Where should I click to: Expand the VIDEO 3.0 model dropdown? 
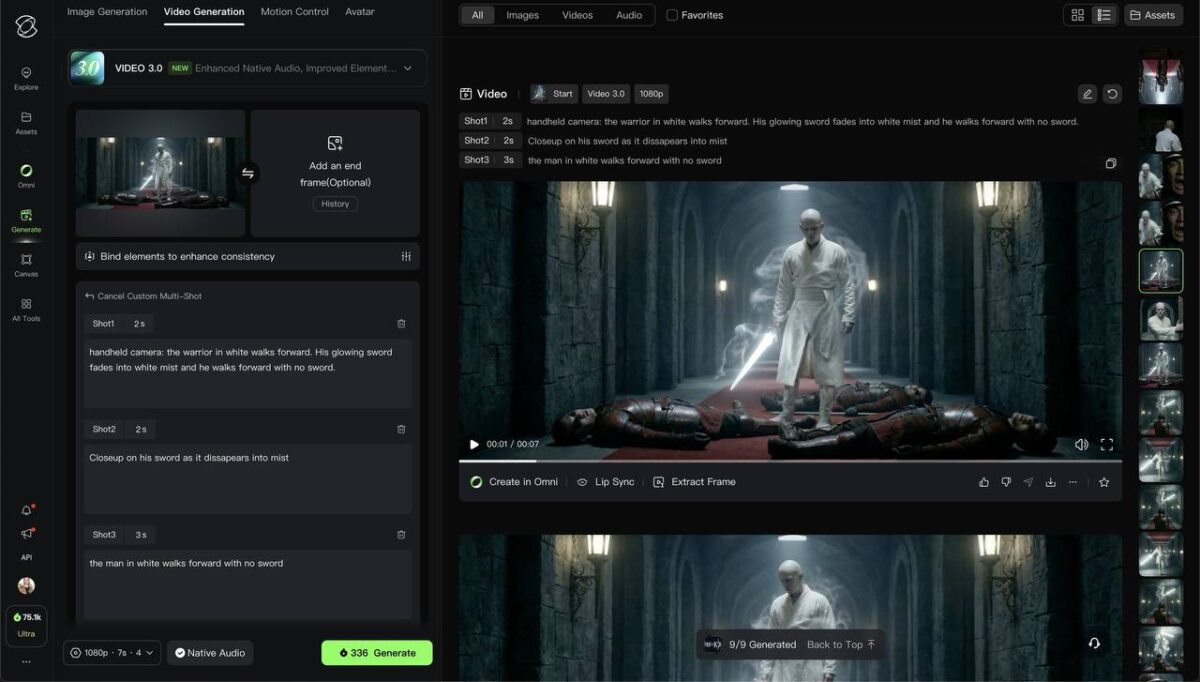point(407,68)
